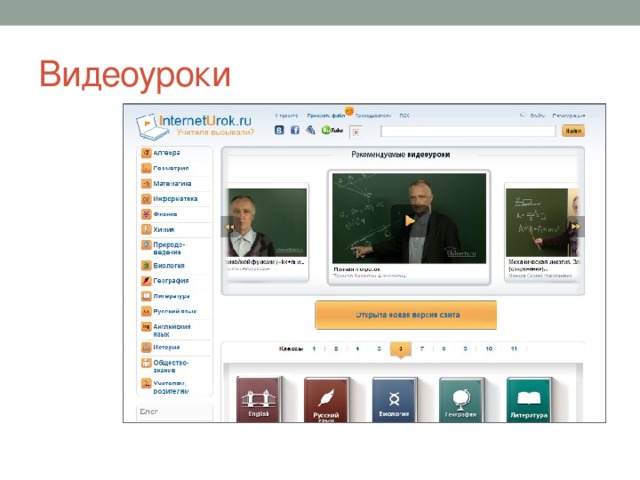The image size is (640, 480).
Task: Select class 1 tab
Action: tap(314, 349)
